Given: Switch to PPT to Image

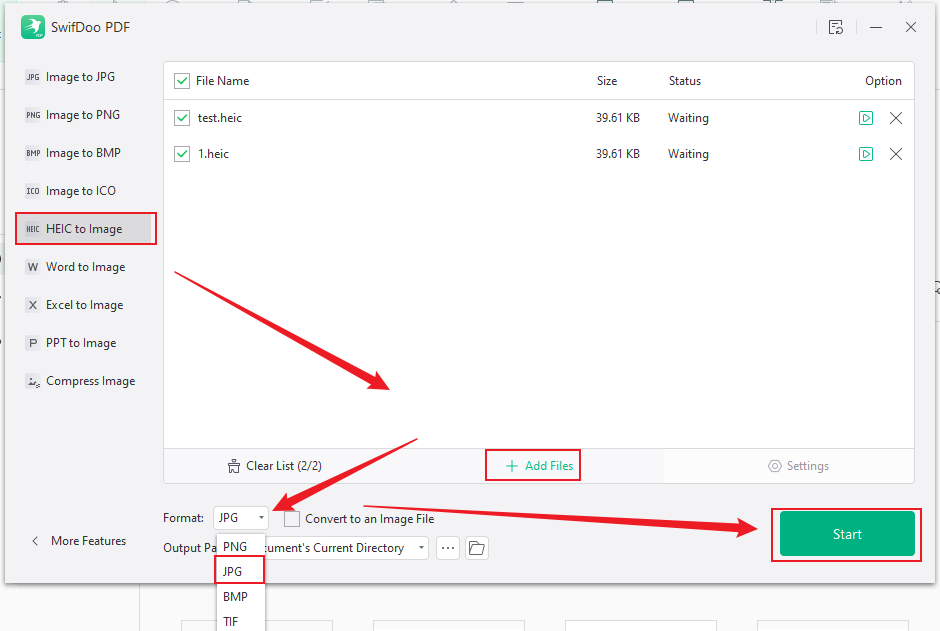Looking at the screenshot, I should (x=79, y=342).
